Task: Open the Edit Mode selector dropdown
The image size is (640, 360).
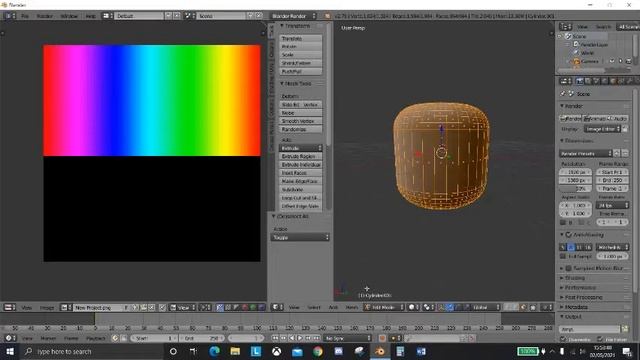Action: (384, 307)
